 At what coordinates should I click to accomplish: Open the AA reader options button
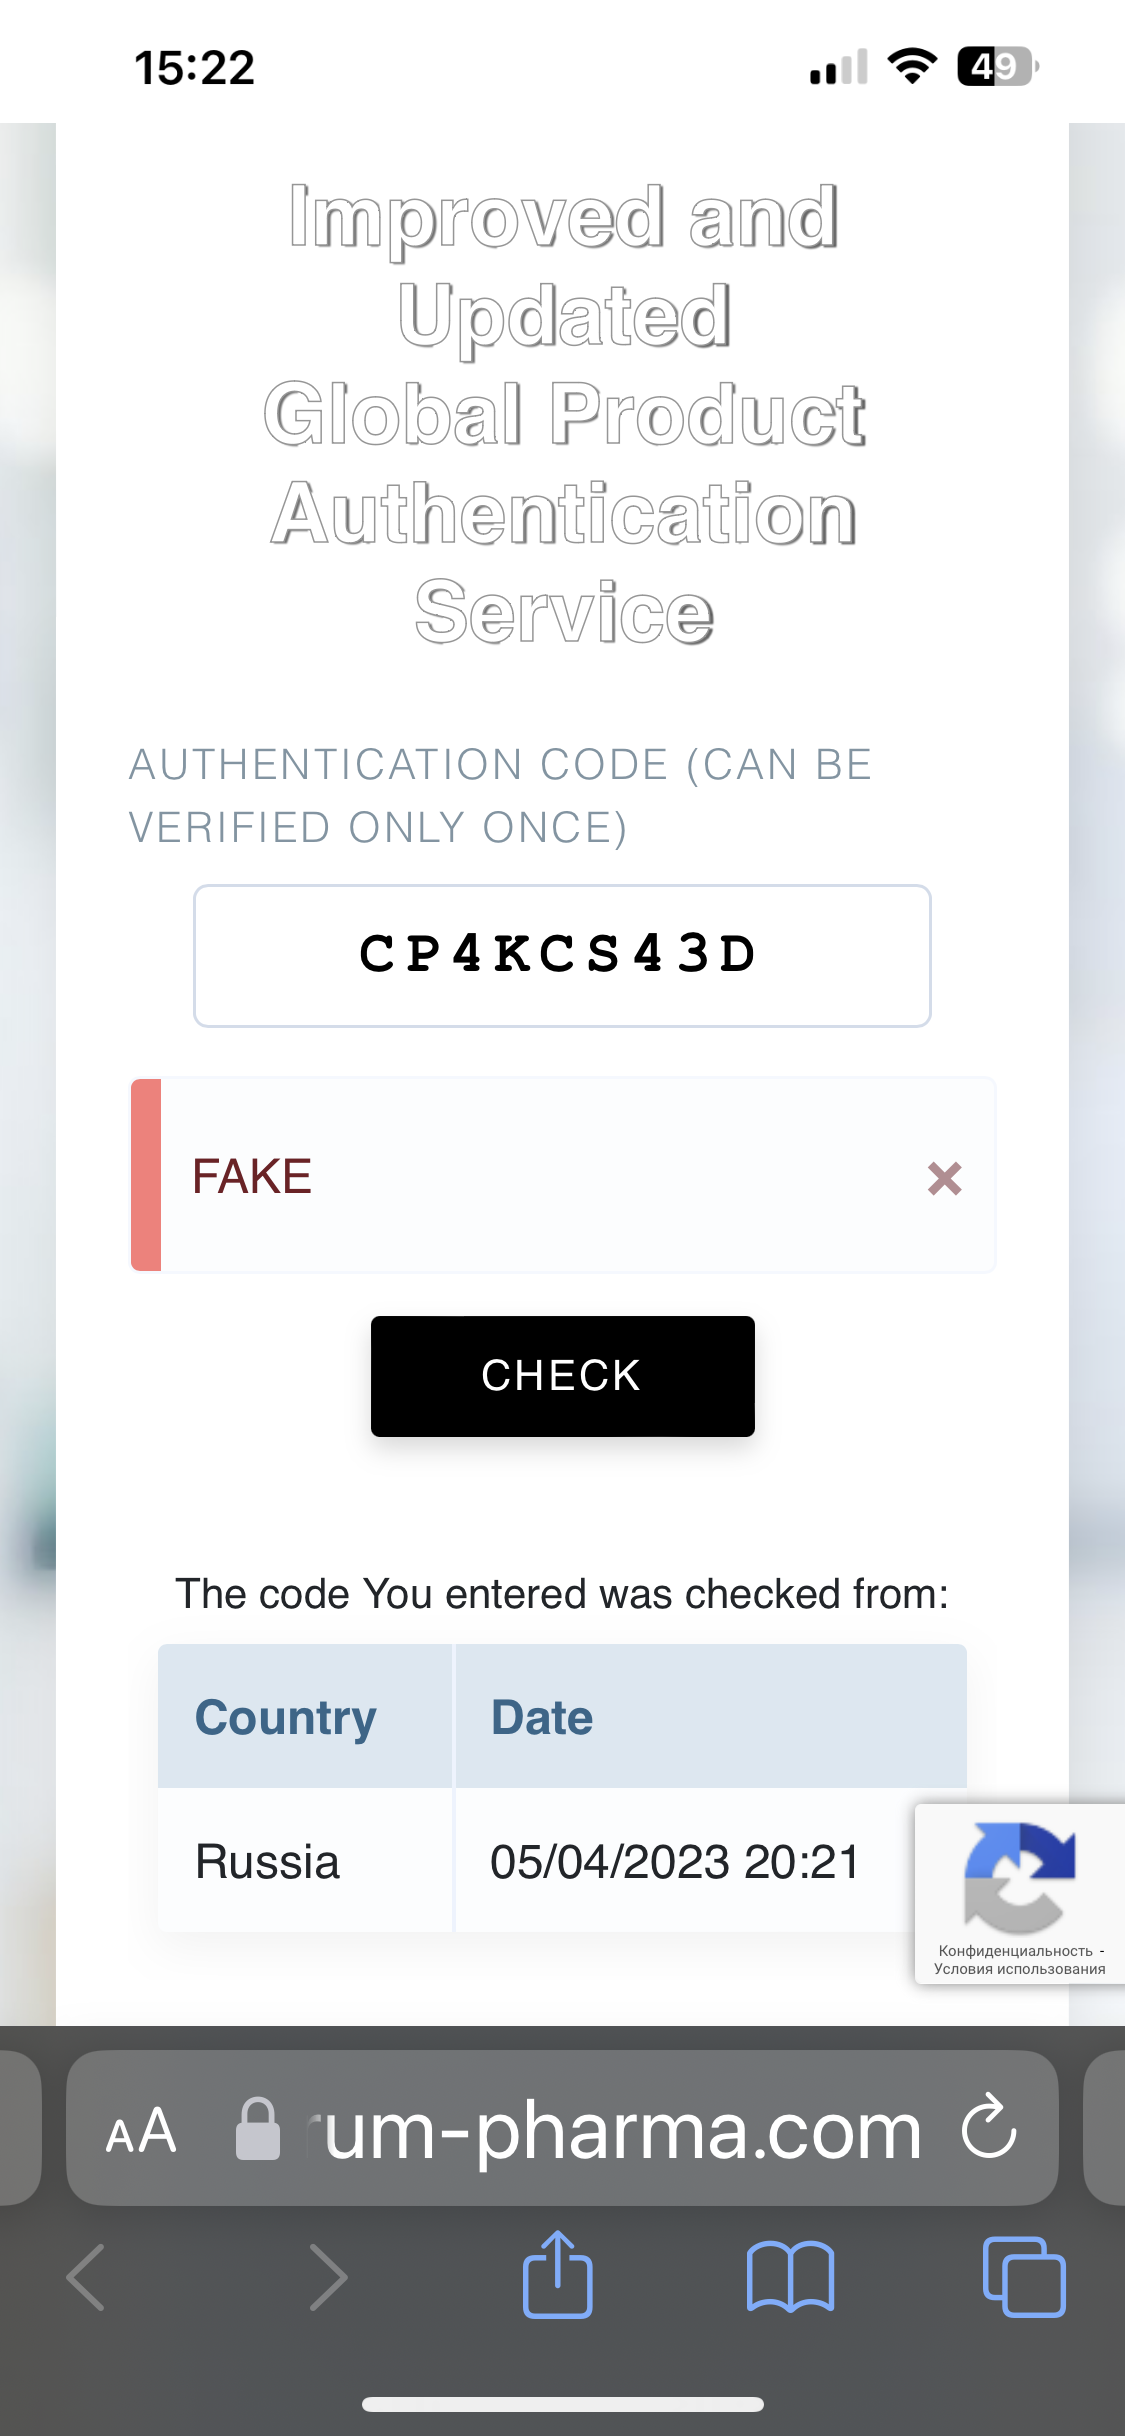click(141, 2130)
